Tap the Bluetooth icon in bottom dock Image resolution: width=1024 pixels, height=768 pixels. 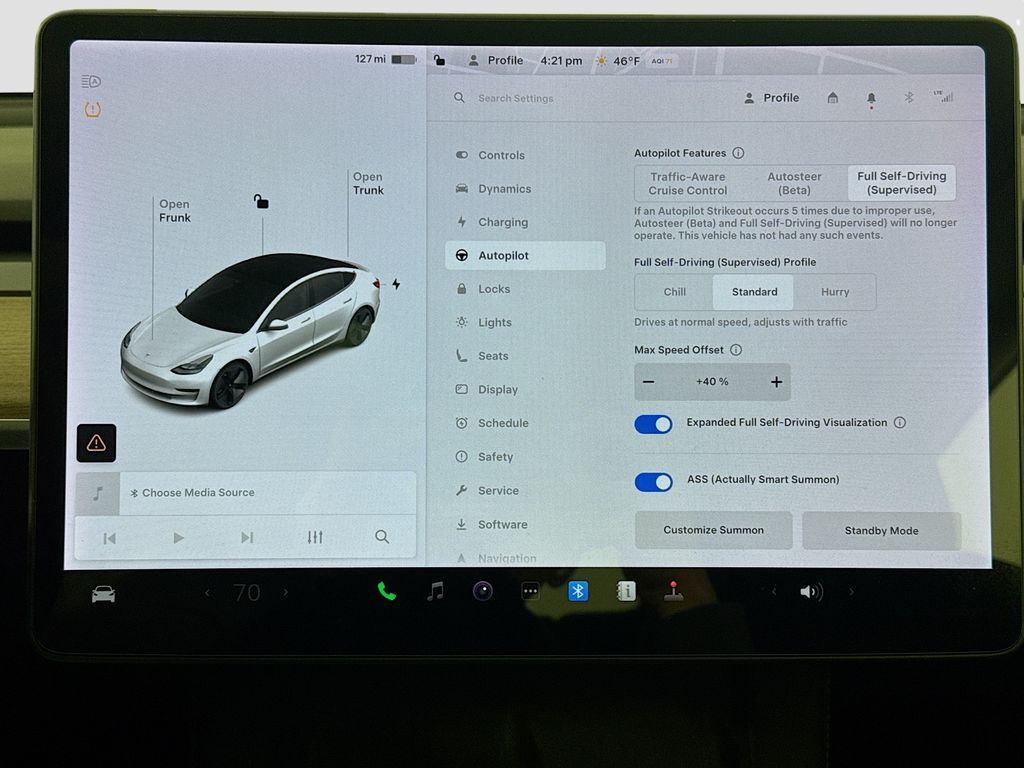pos(577,591)
